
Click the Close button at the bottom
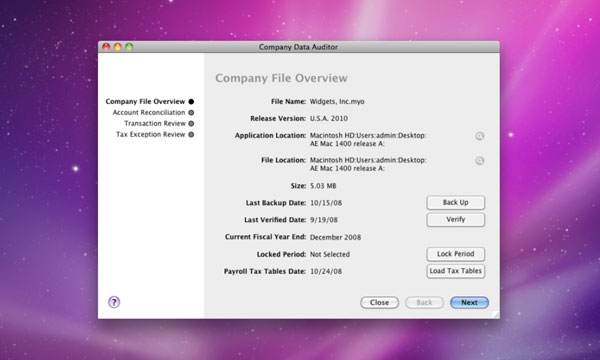click(x=379, y=303)
